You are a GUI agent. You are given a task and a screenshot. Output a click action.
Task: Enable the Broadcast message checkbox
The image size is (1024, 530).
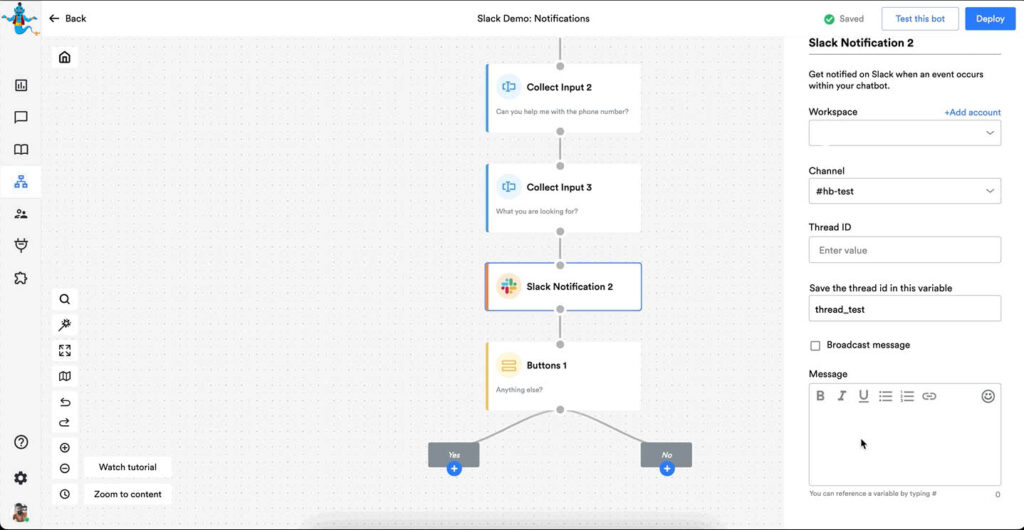[x=815, y=346]
